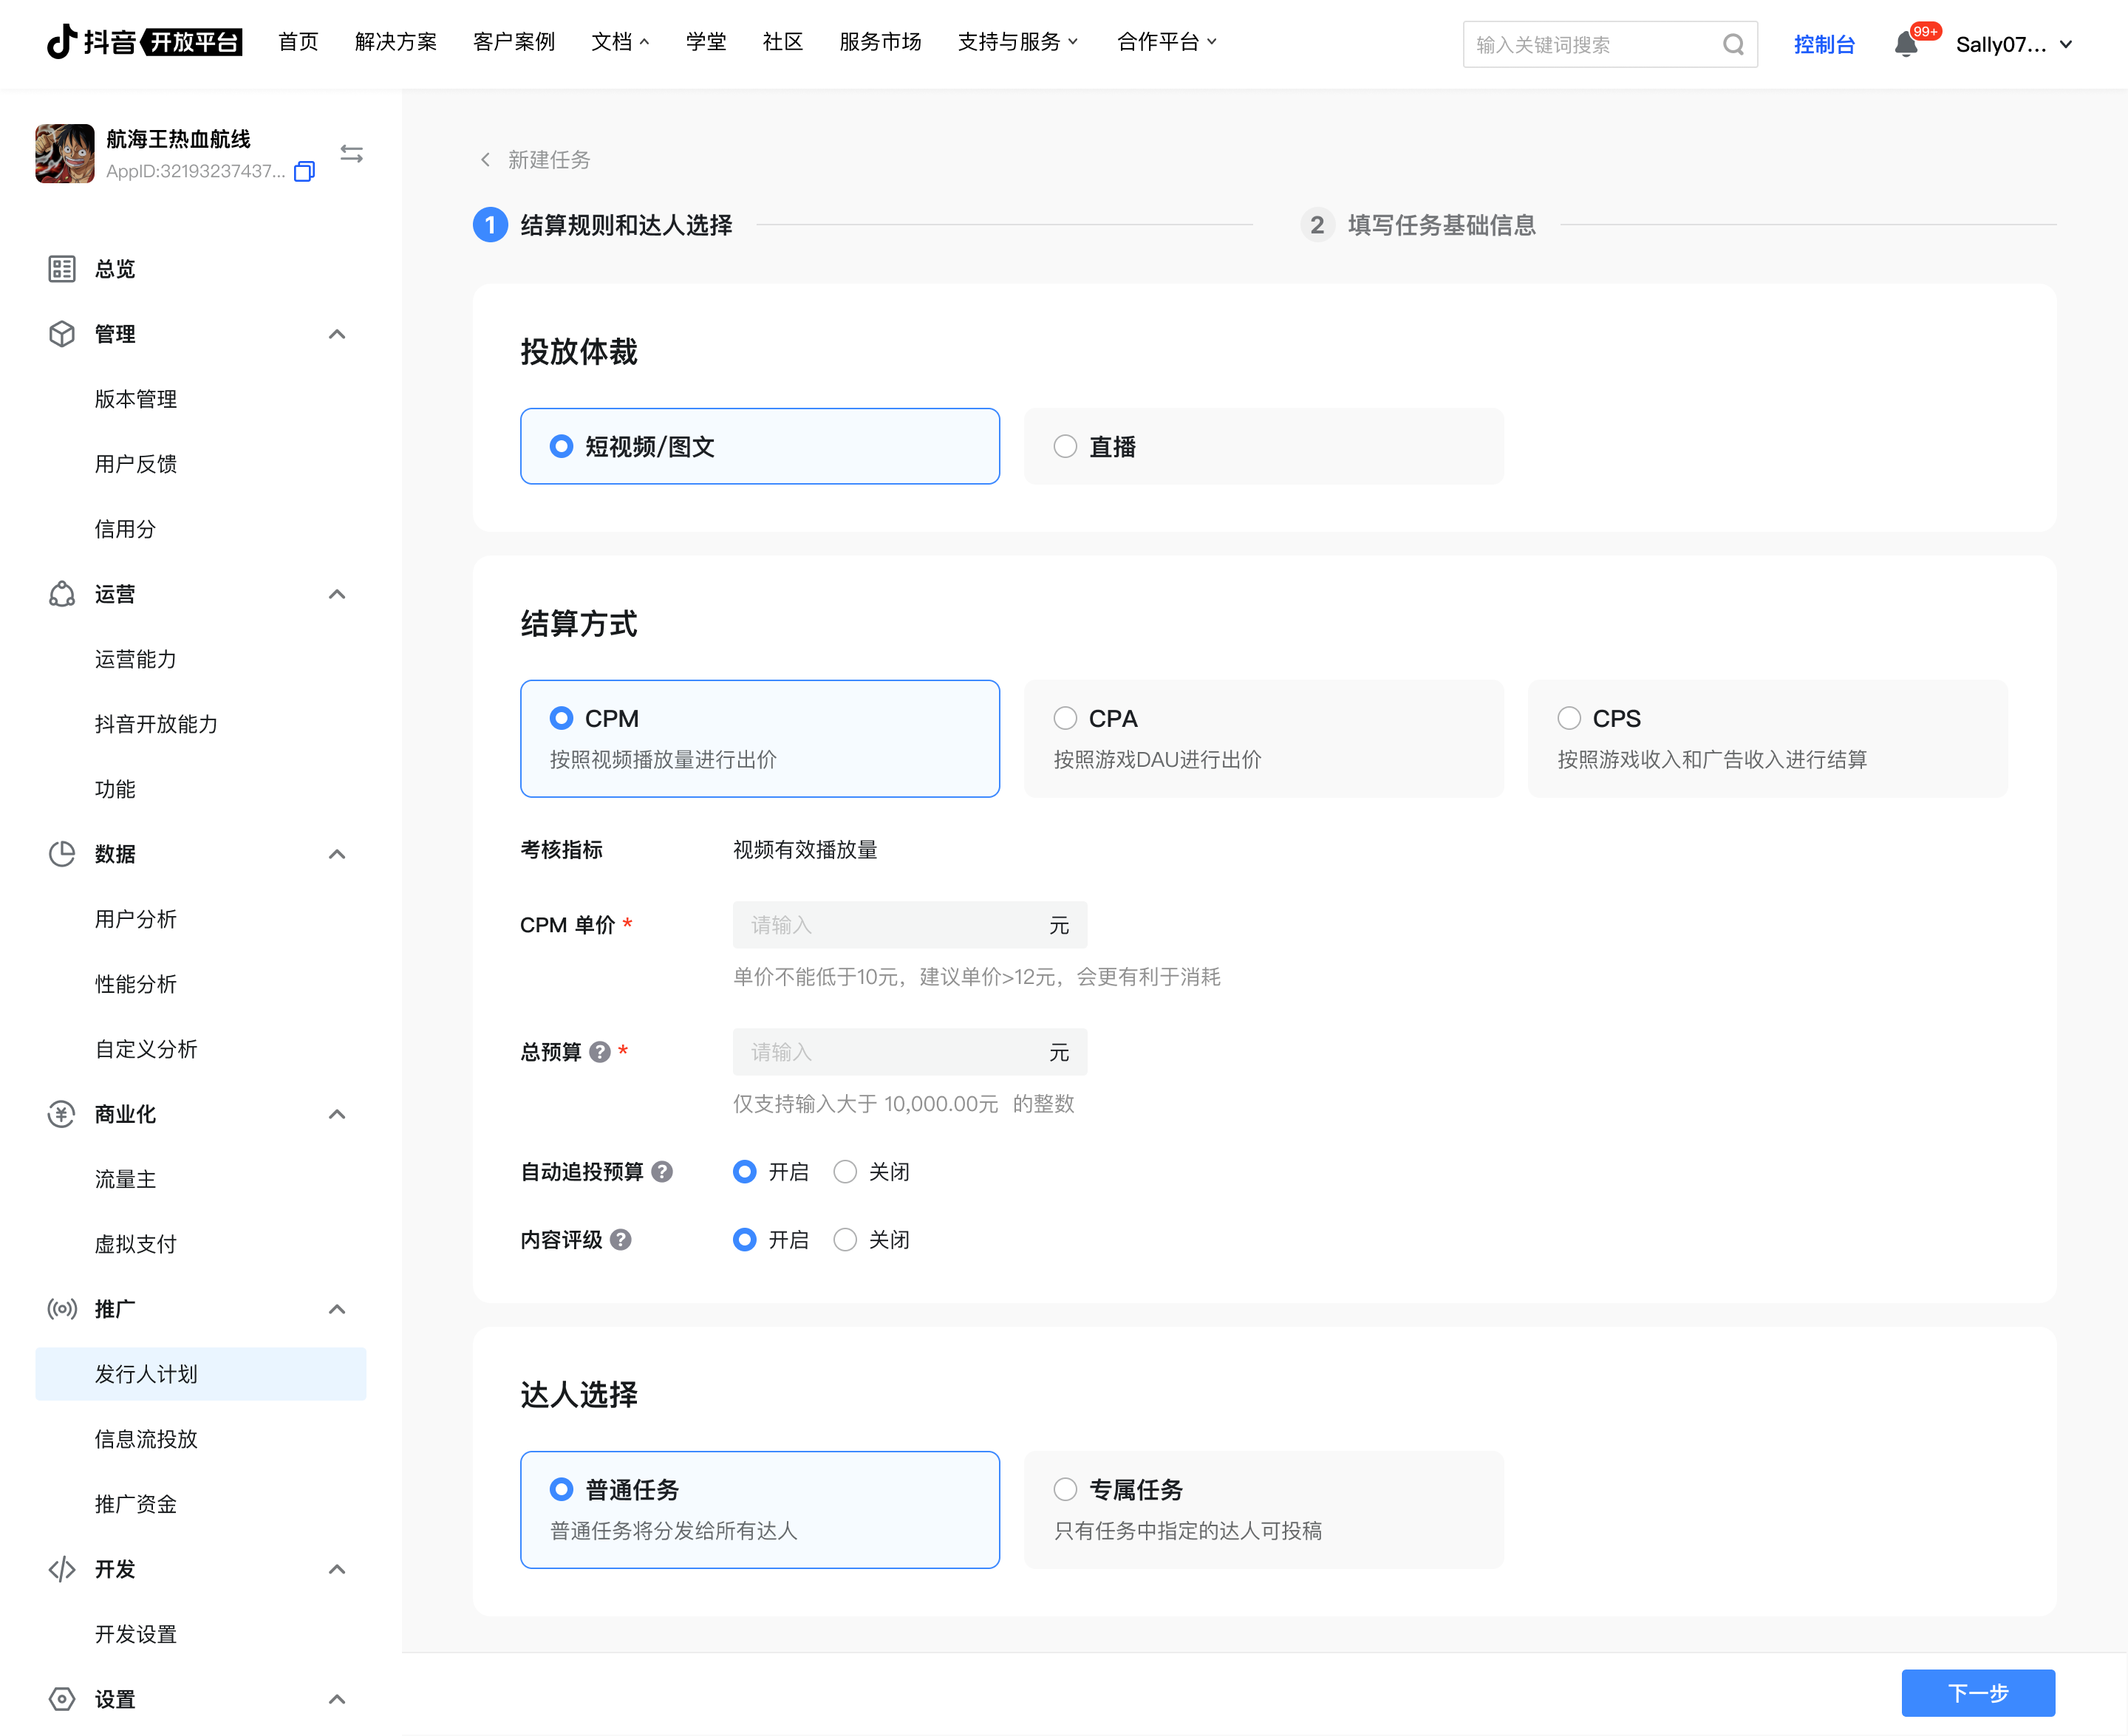Click the 开发 code brackets icon
Image resolution: width=2128 pixels, height=1736 pixels.
coord(62,1569)
